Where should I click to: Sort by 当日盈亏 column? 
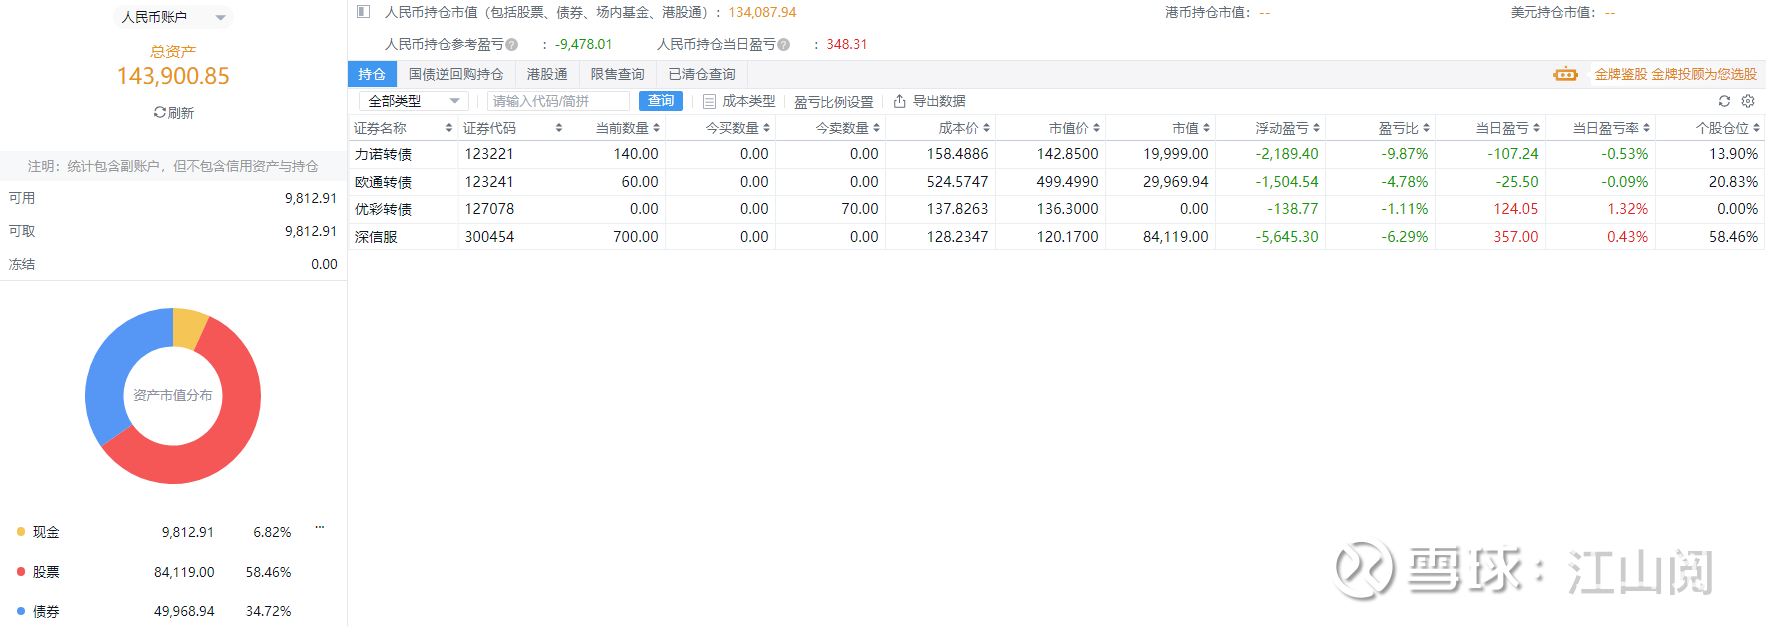[1536, 128]
